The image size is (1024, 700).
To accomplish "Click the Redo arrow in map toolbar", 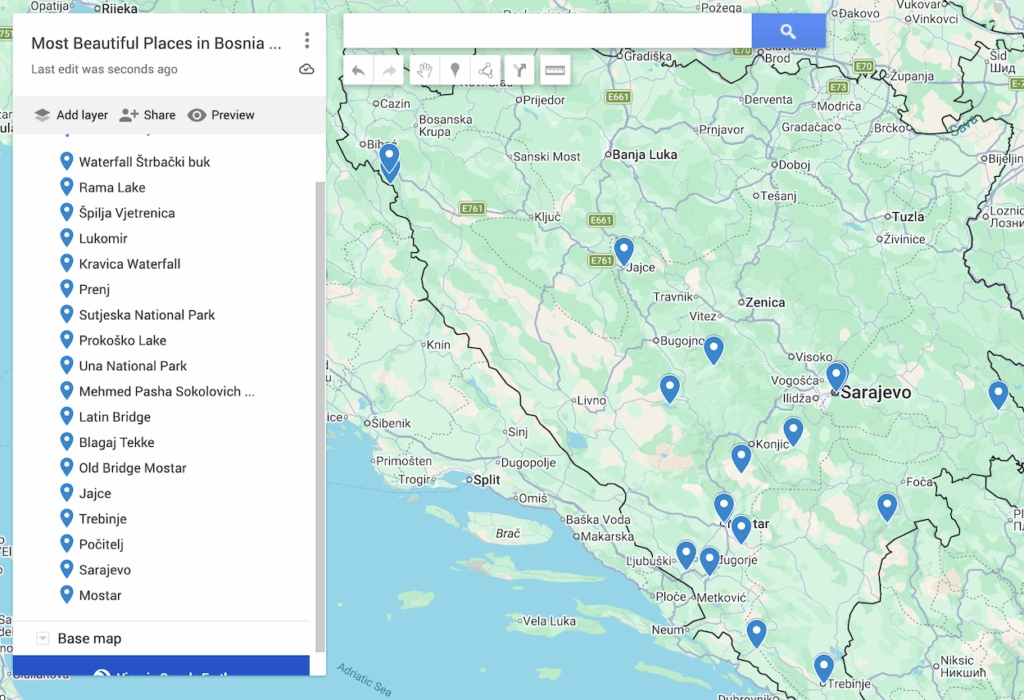I will [x=389, y=71].
